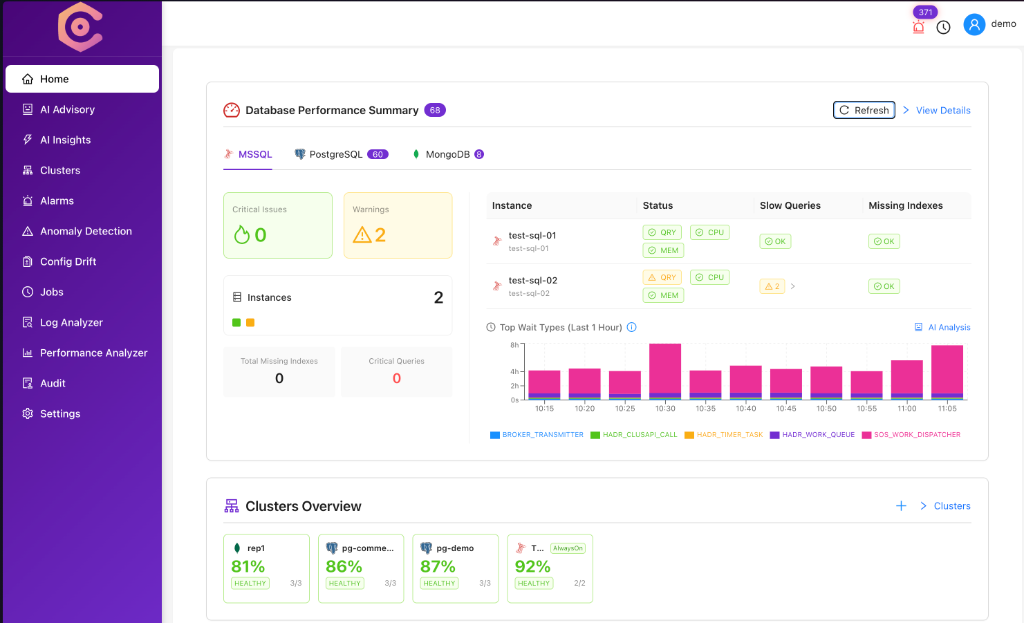Click the demo user avatar icon
This screenshot has height=623, width=1024.
pyautogui.click(x=974, y=24)
